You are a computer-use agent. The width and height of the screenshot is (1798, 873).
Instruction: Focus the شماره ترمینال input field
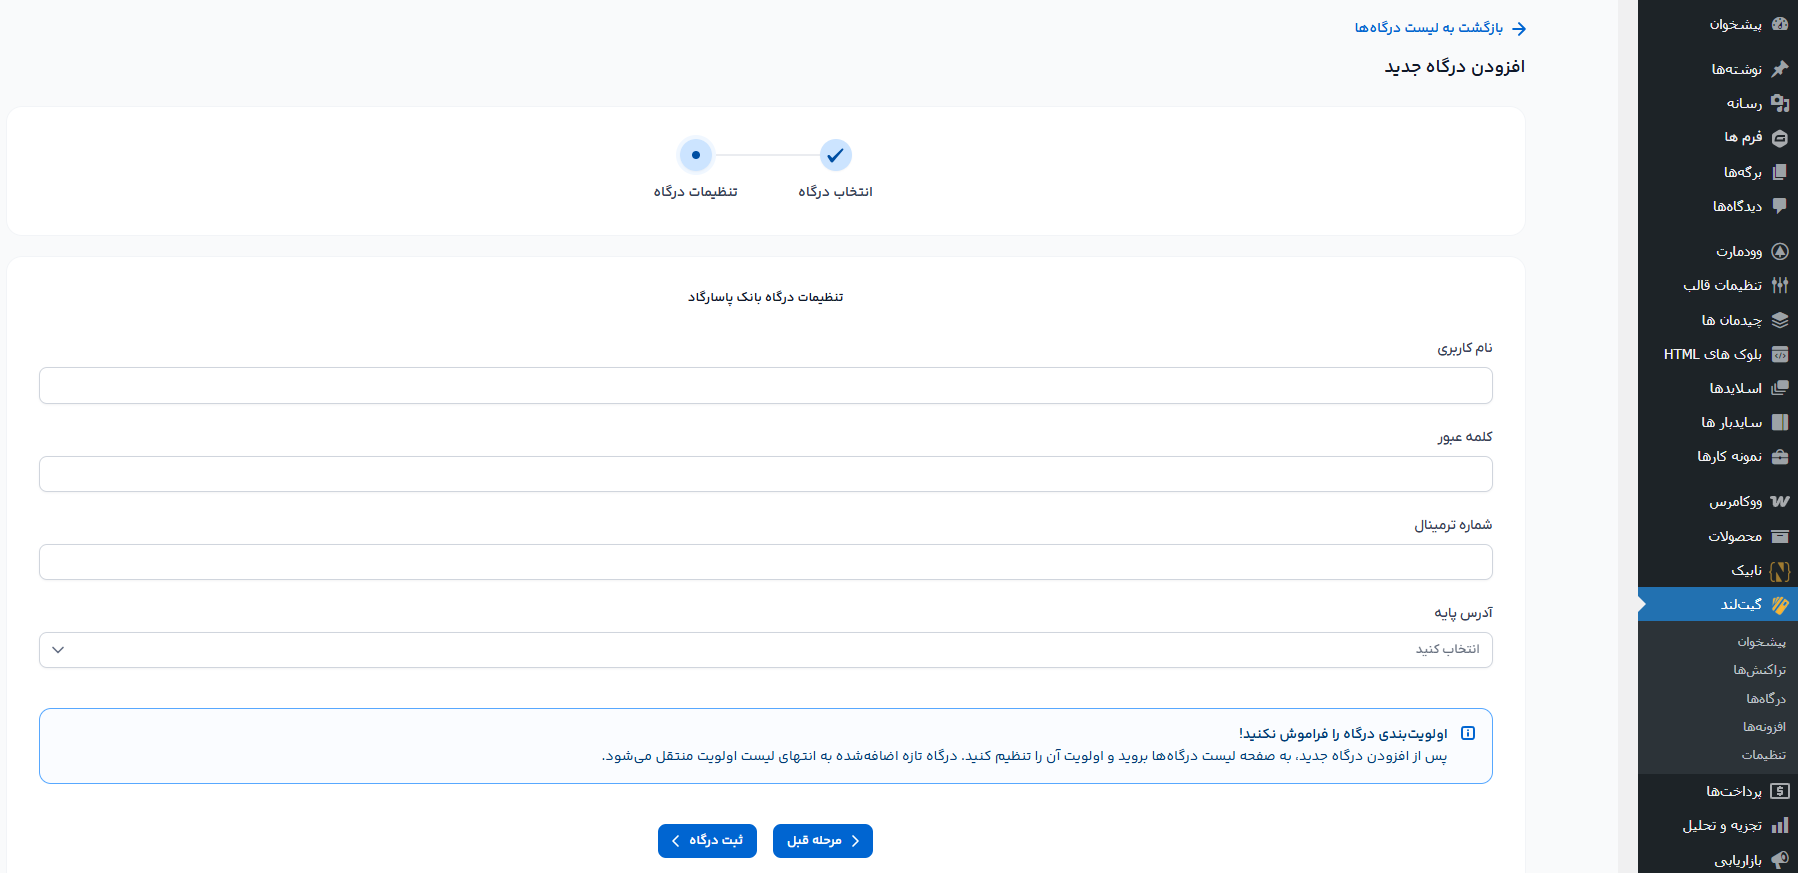coord(766,562)
